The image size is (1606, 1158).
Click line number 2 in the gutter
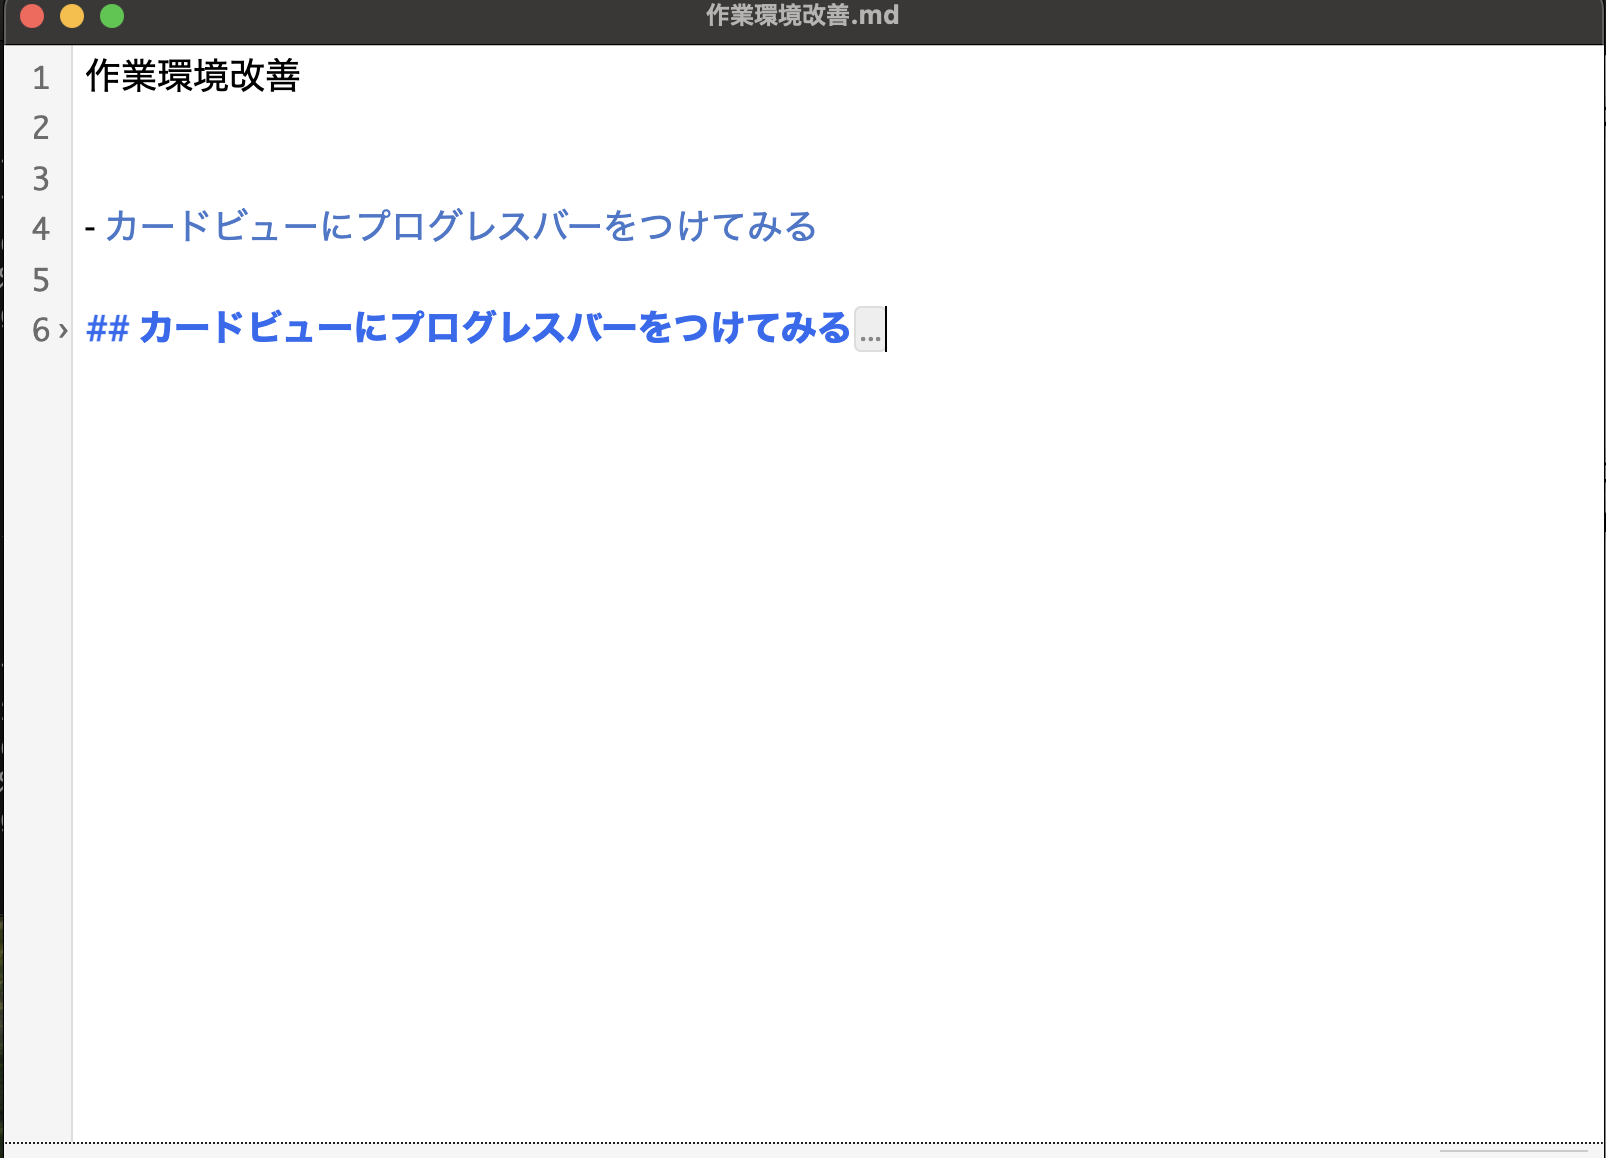[x=40, y=128]
